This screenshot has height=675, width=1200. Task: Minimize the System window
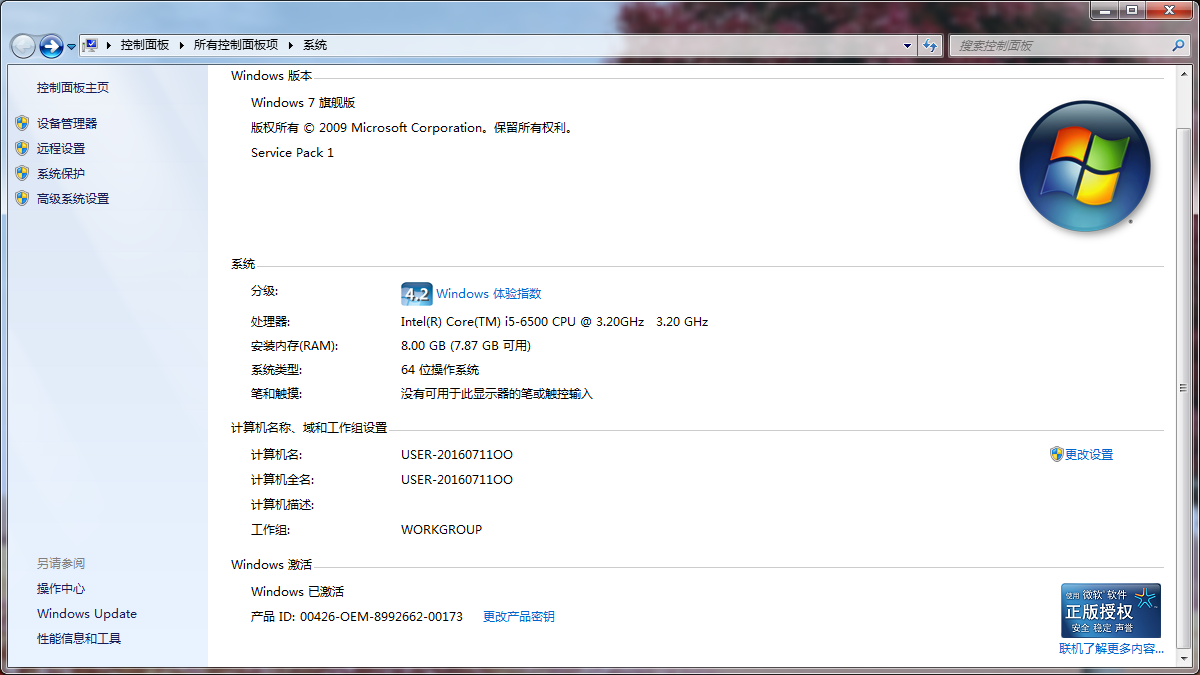point(1104,9)
